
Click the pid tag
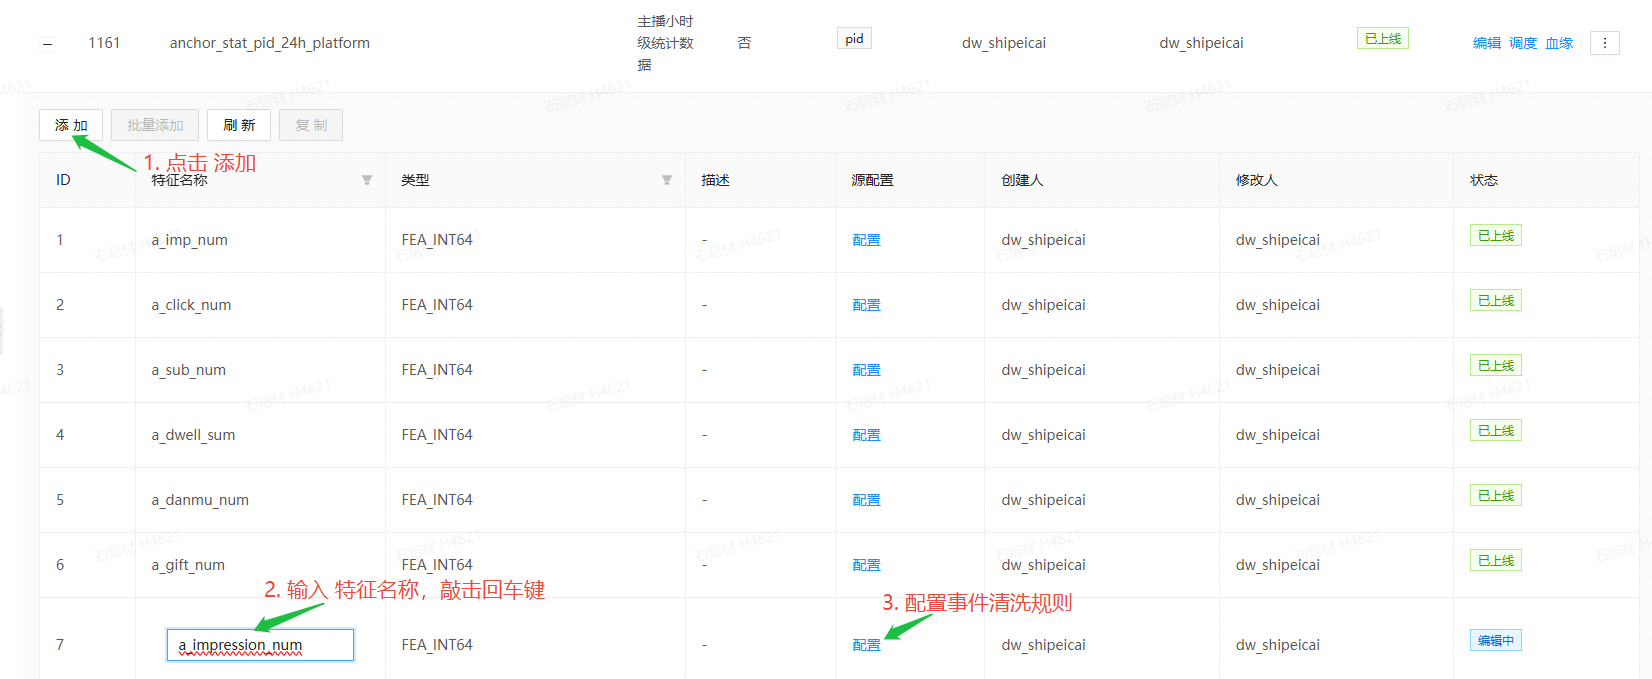[854, 39]
